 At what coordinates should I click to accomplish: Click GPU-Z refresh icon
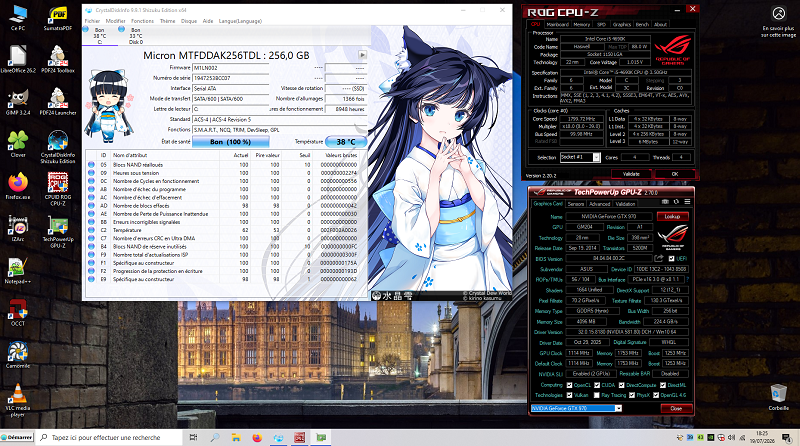coord(676,202)
